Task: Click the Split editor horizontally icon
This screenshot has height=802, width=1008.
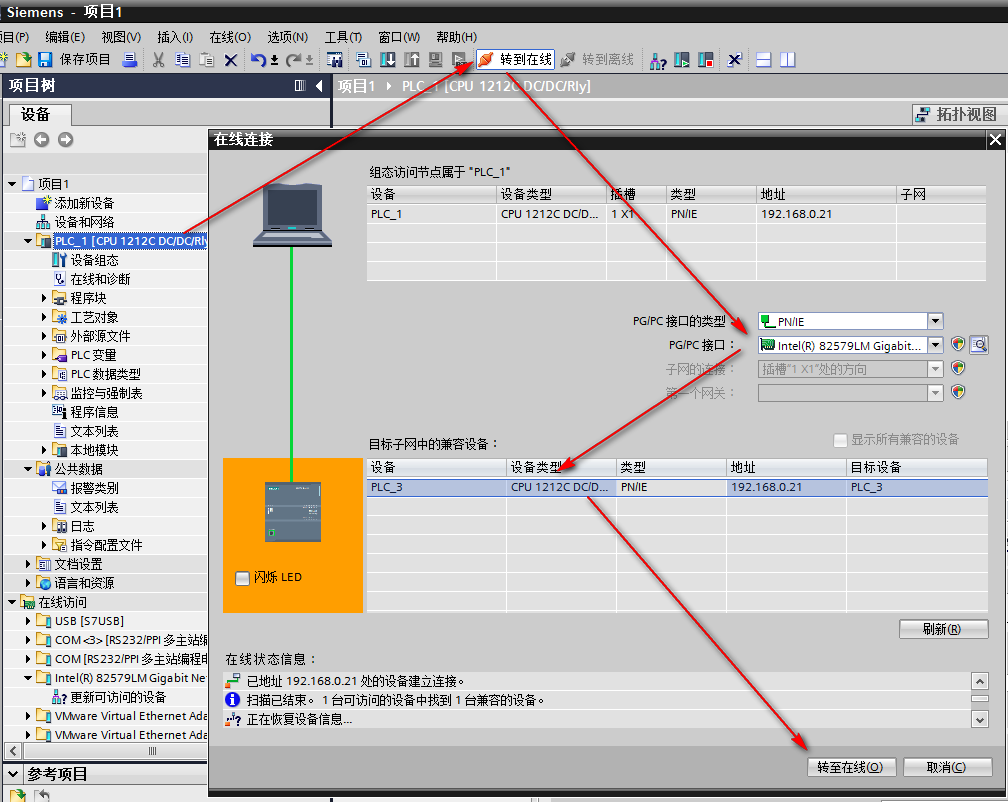Action: pos(763,60)
